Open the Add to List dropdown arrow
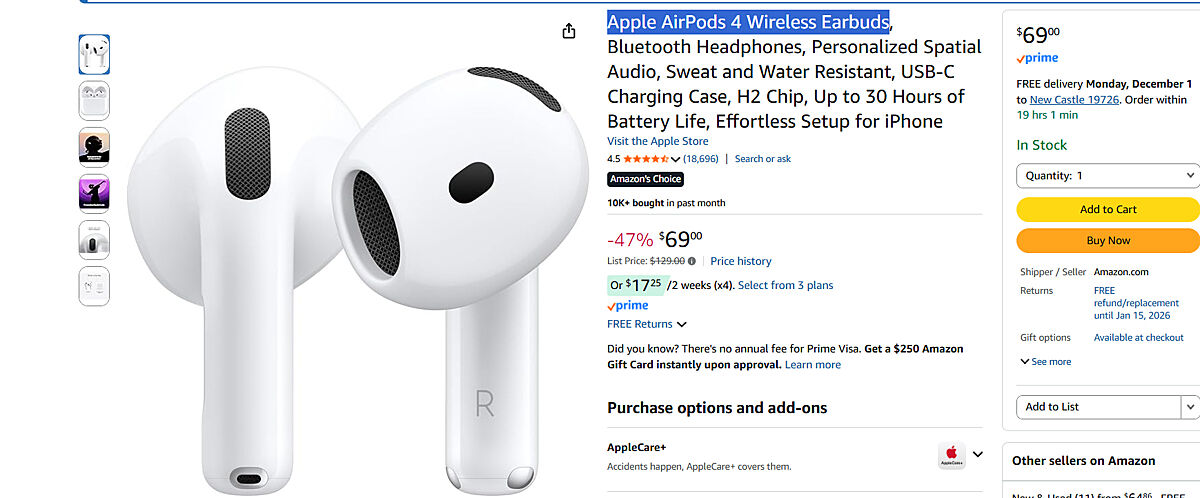The image size is (1200, 498). (1190, 407)
